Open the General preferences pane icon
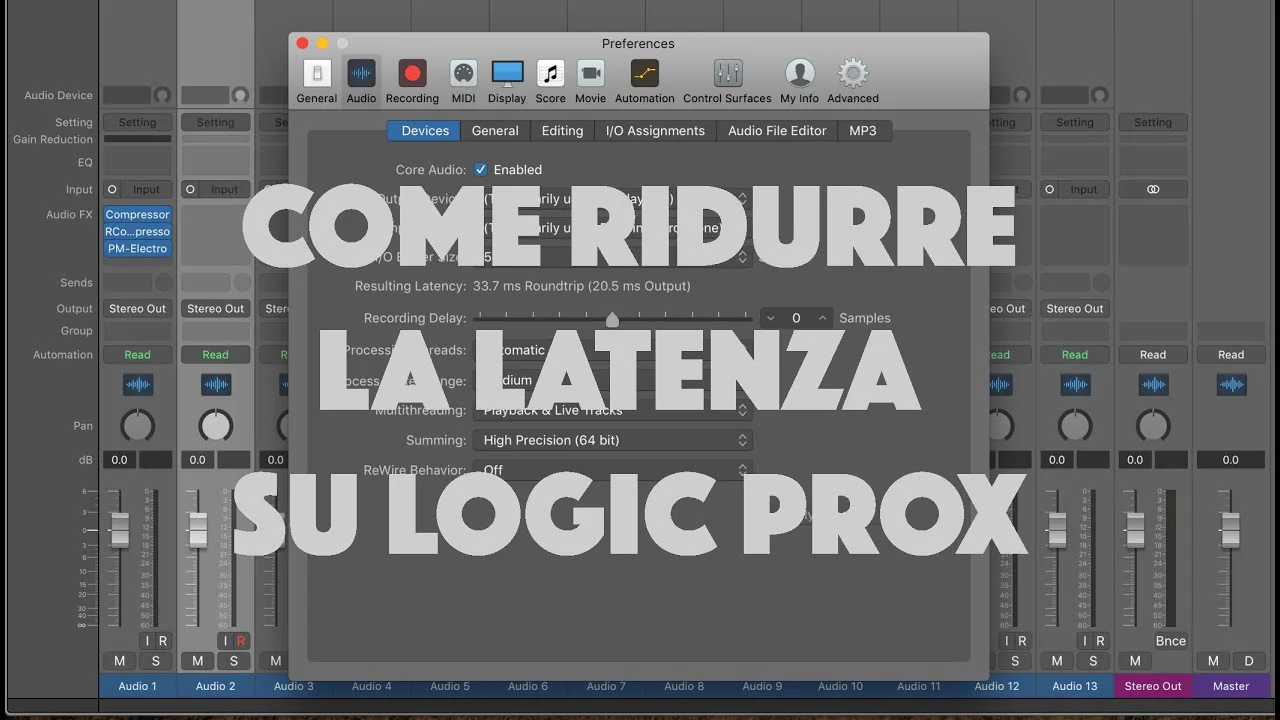 pyautogui.click(x=316, y=74)
